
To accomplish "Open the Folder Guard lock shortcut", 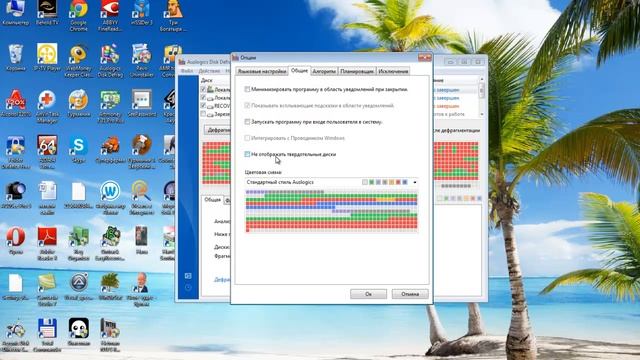I will (16, 152).
